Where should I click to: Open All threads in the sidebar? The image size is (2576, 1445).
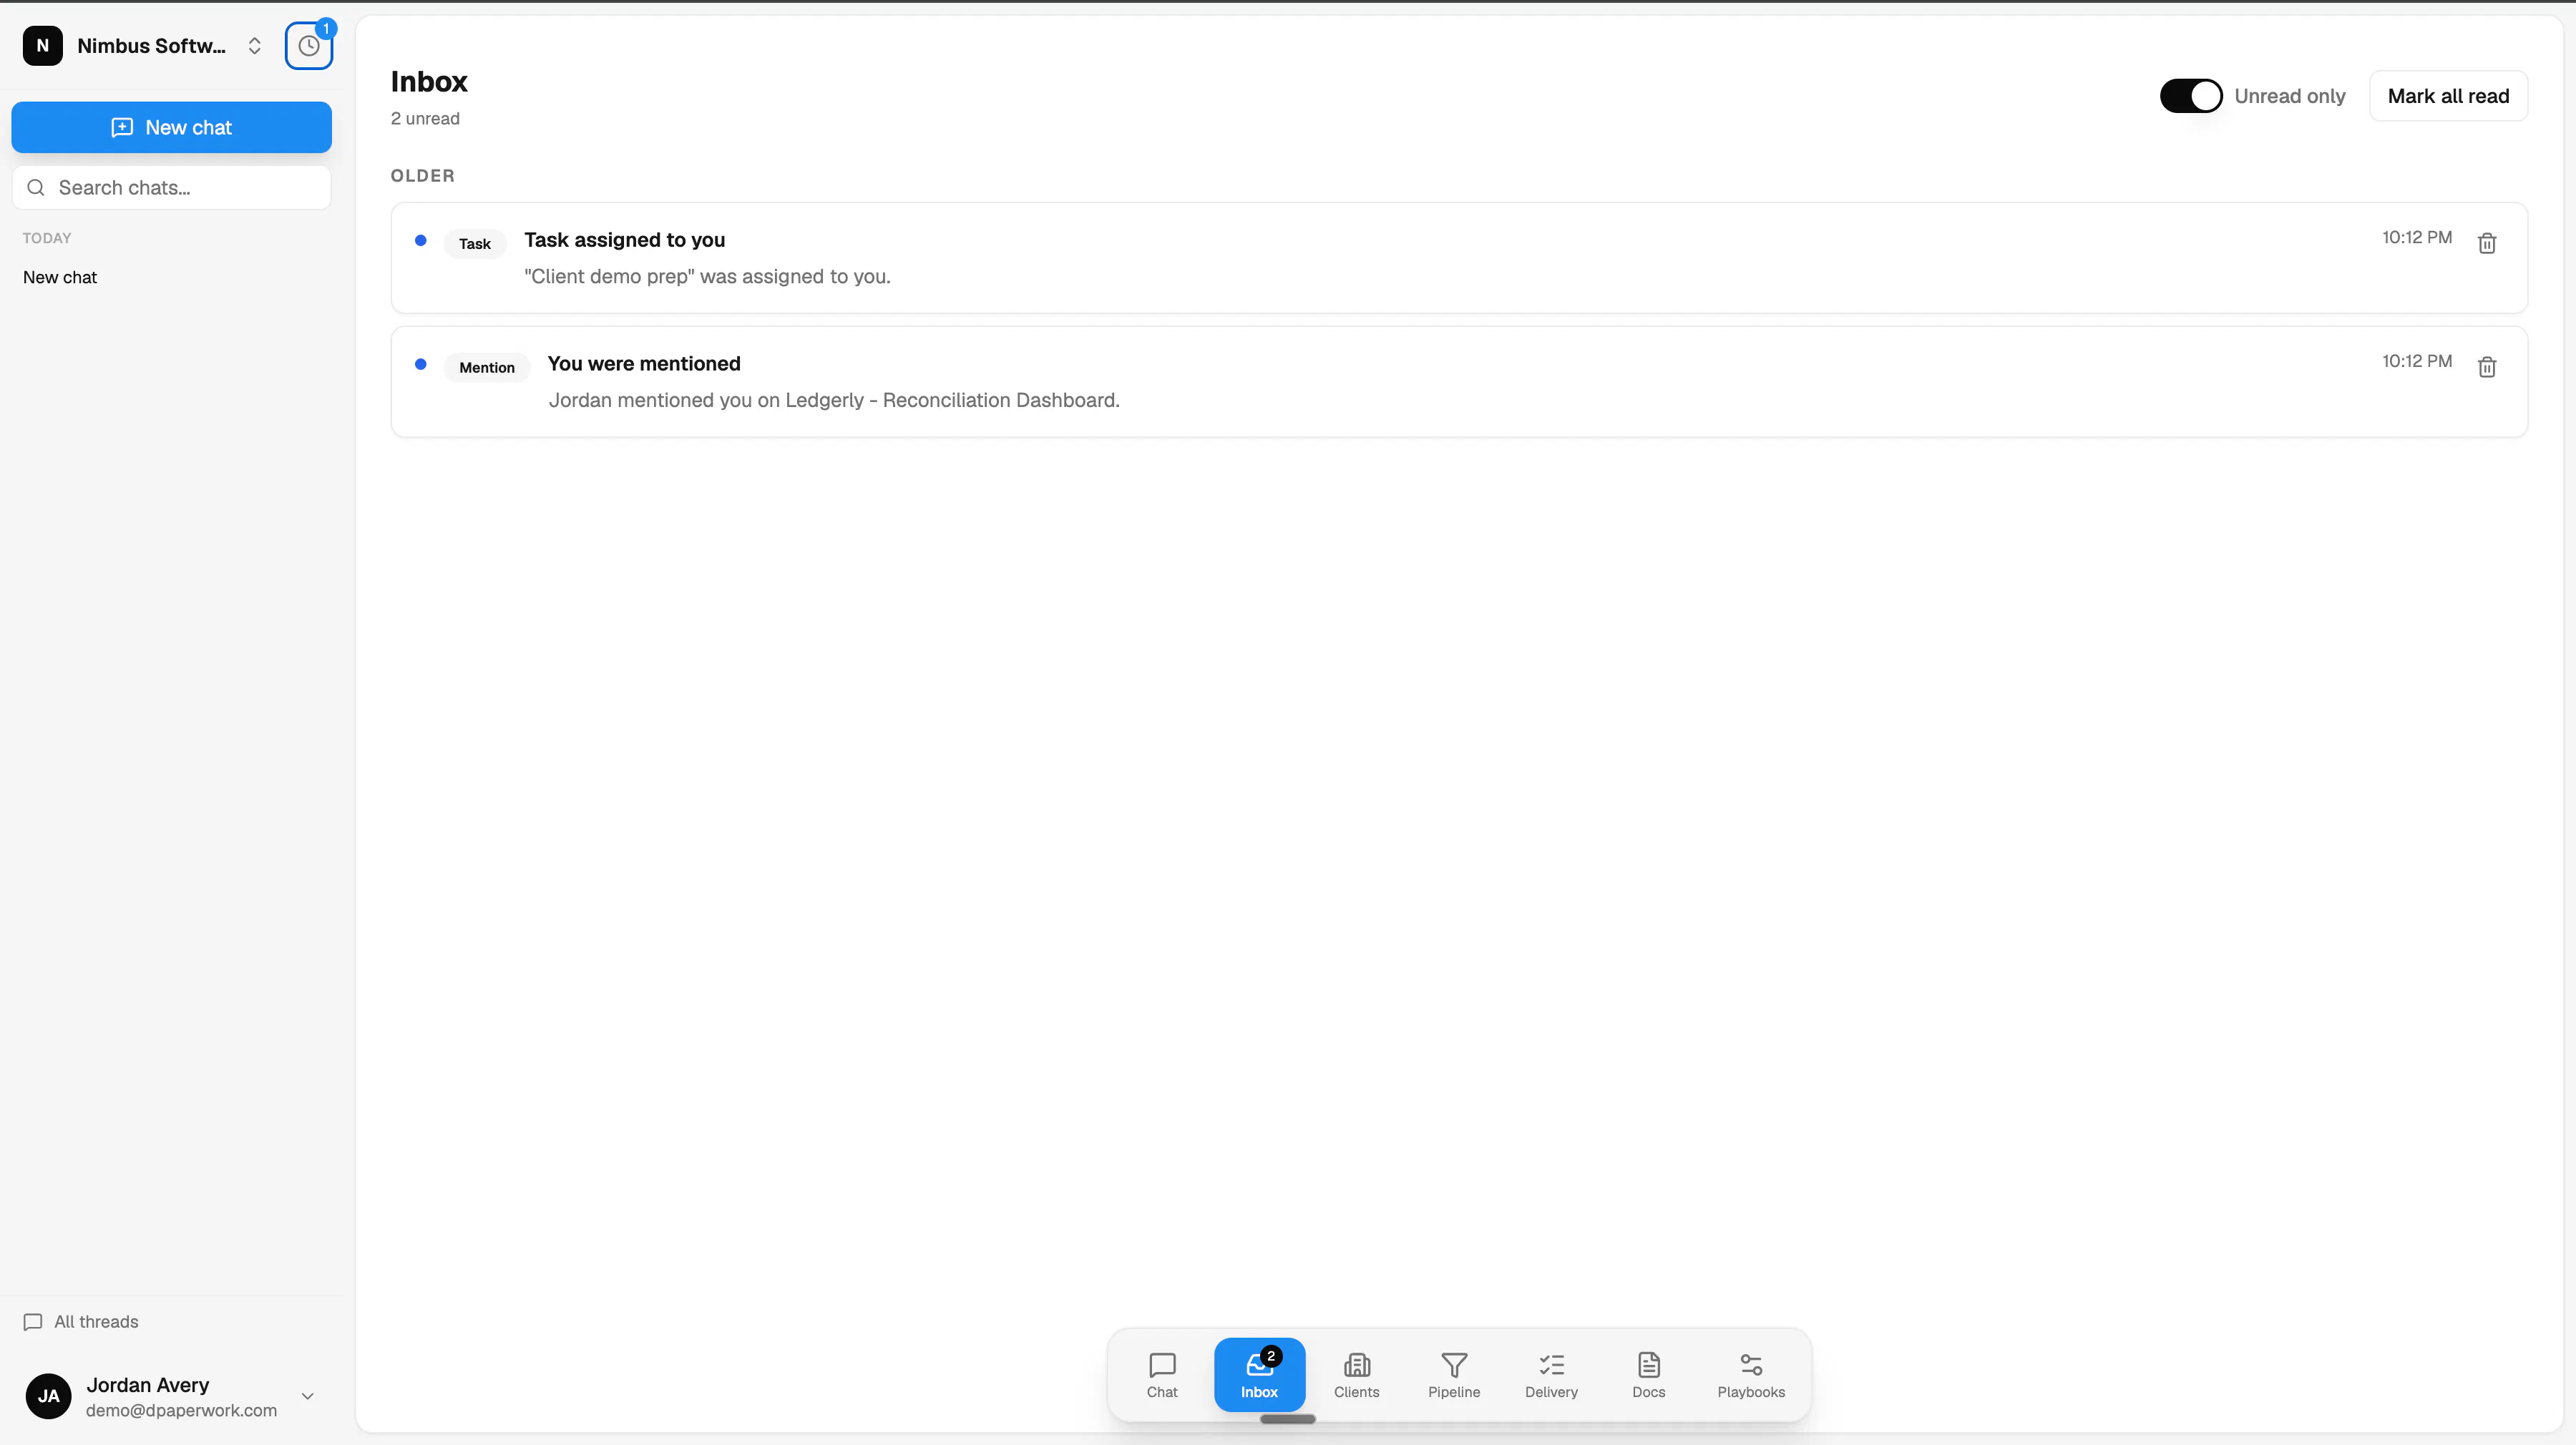pos(81,1321)
